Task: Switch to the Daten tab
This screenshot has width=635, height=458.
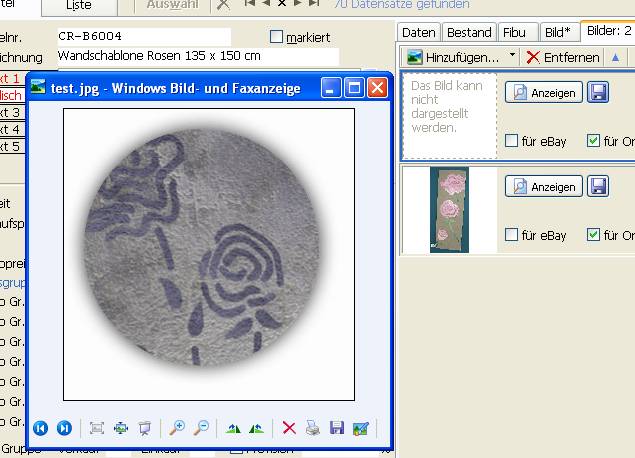Action: pos(419,32)
